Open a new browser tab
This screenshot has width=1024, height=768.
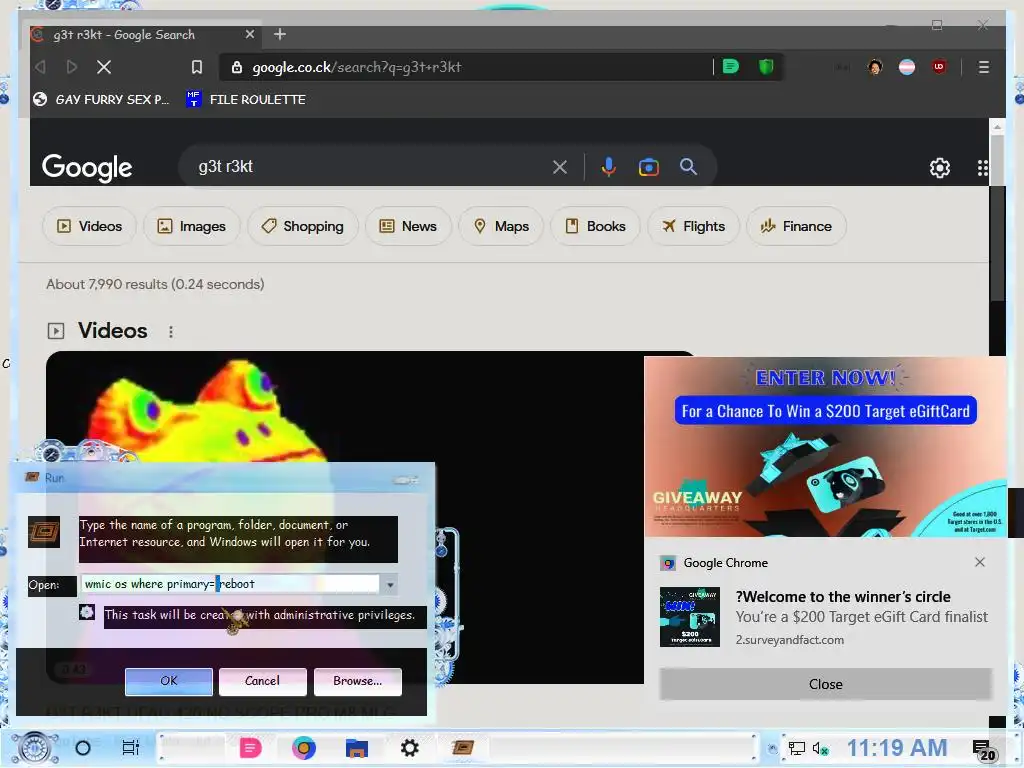point(280,34)
